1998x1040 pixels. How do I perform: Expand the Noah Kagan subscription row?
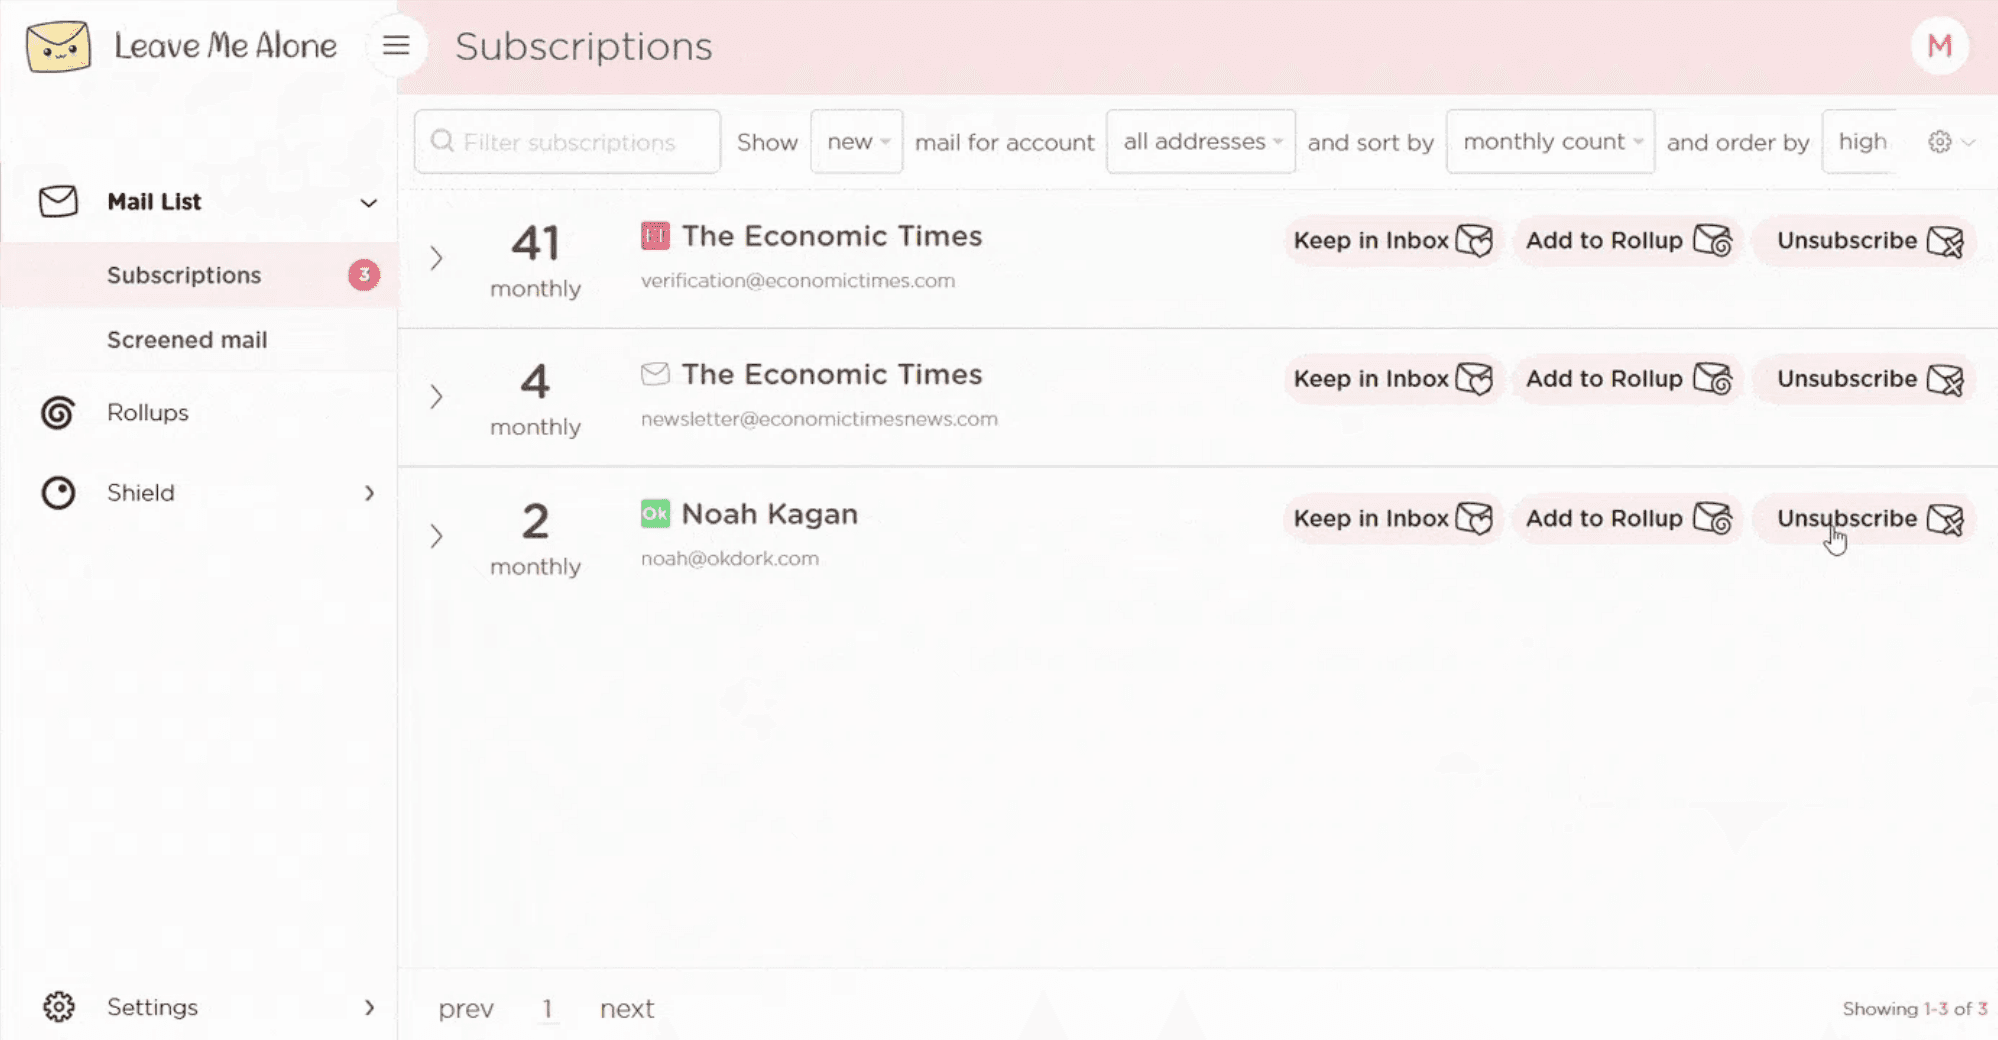437,536
